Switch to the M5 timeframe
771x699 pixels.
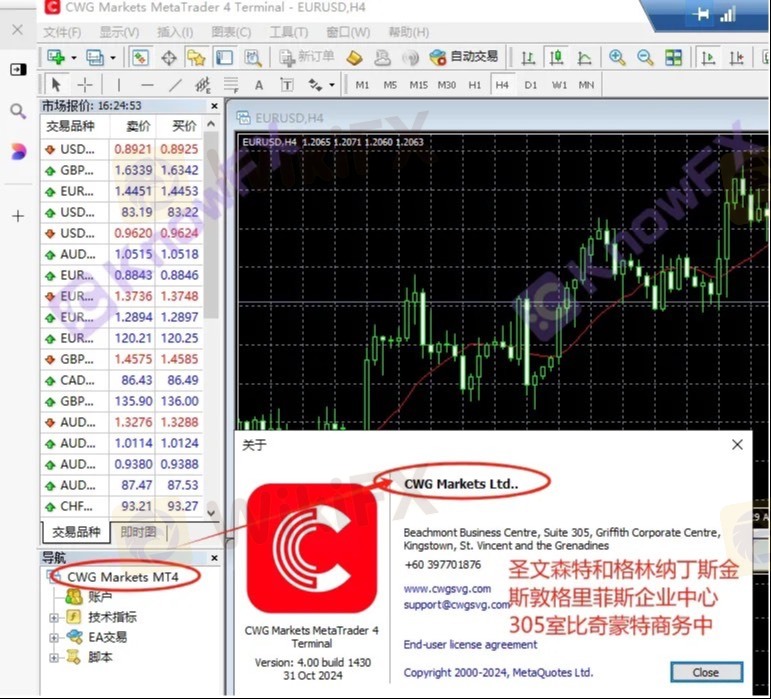tap(390, 85)
